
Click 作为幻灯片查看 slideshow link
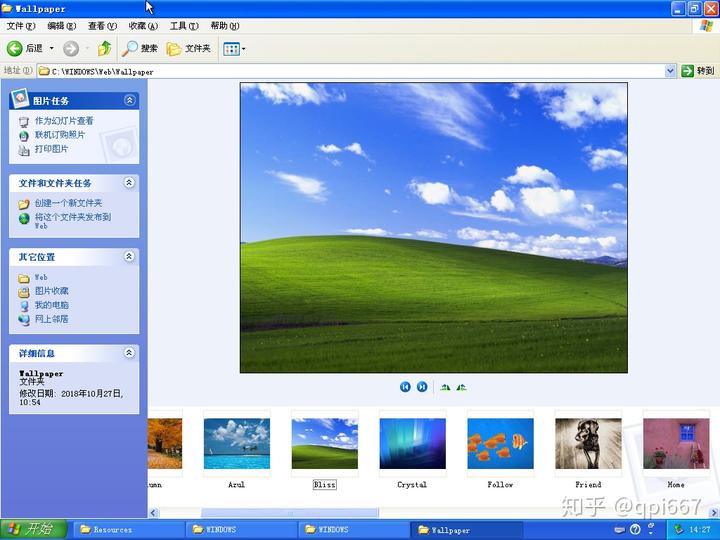click(x=64, y=121)
